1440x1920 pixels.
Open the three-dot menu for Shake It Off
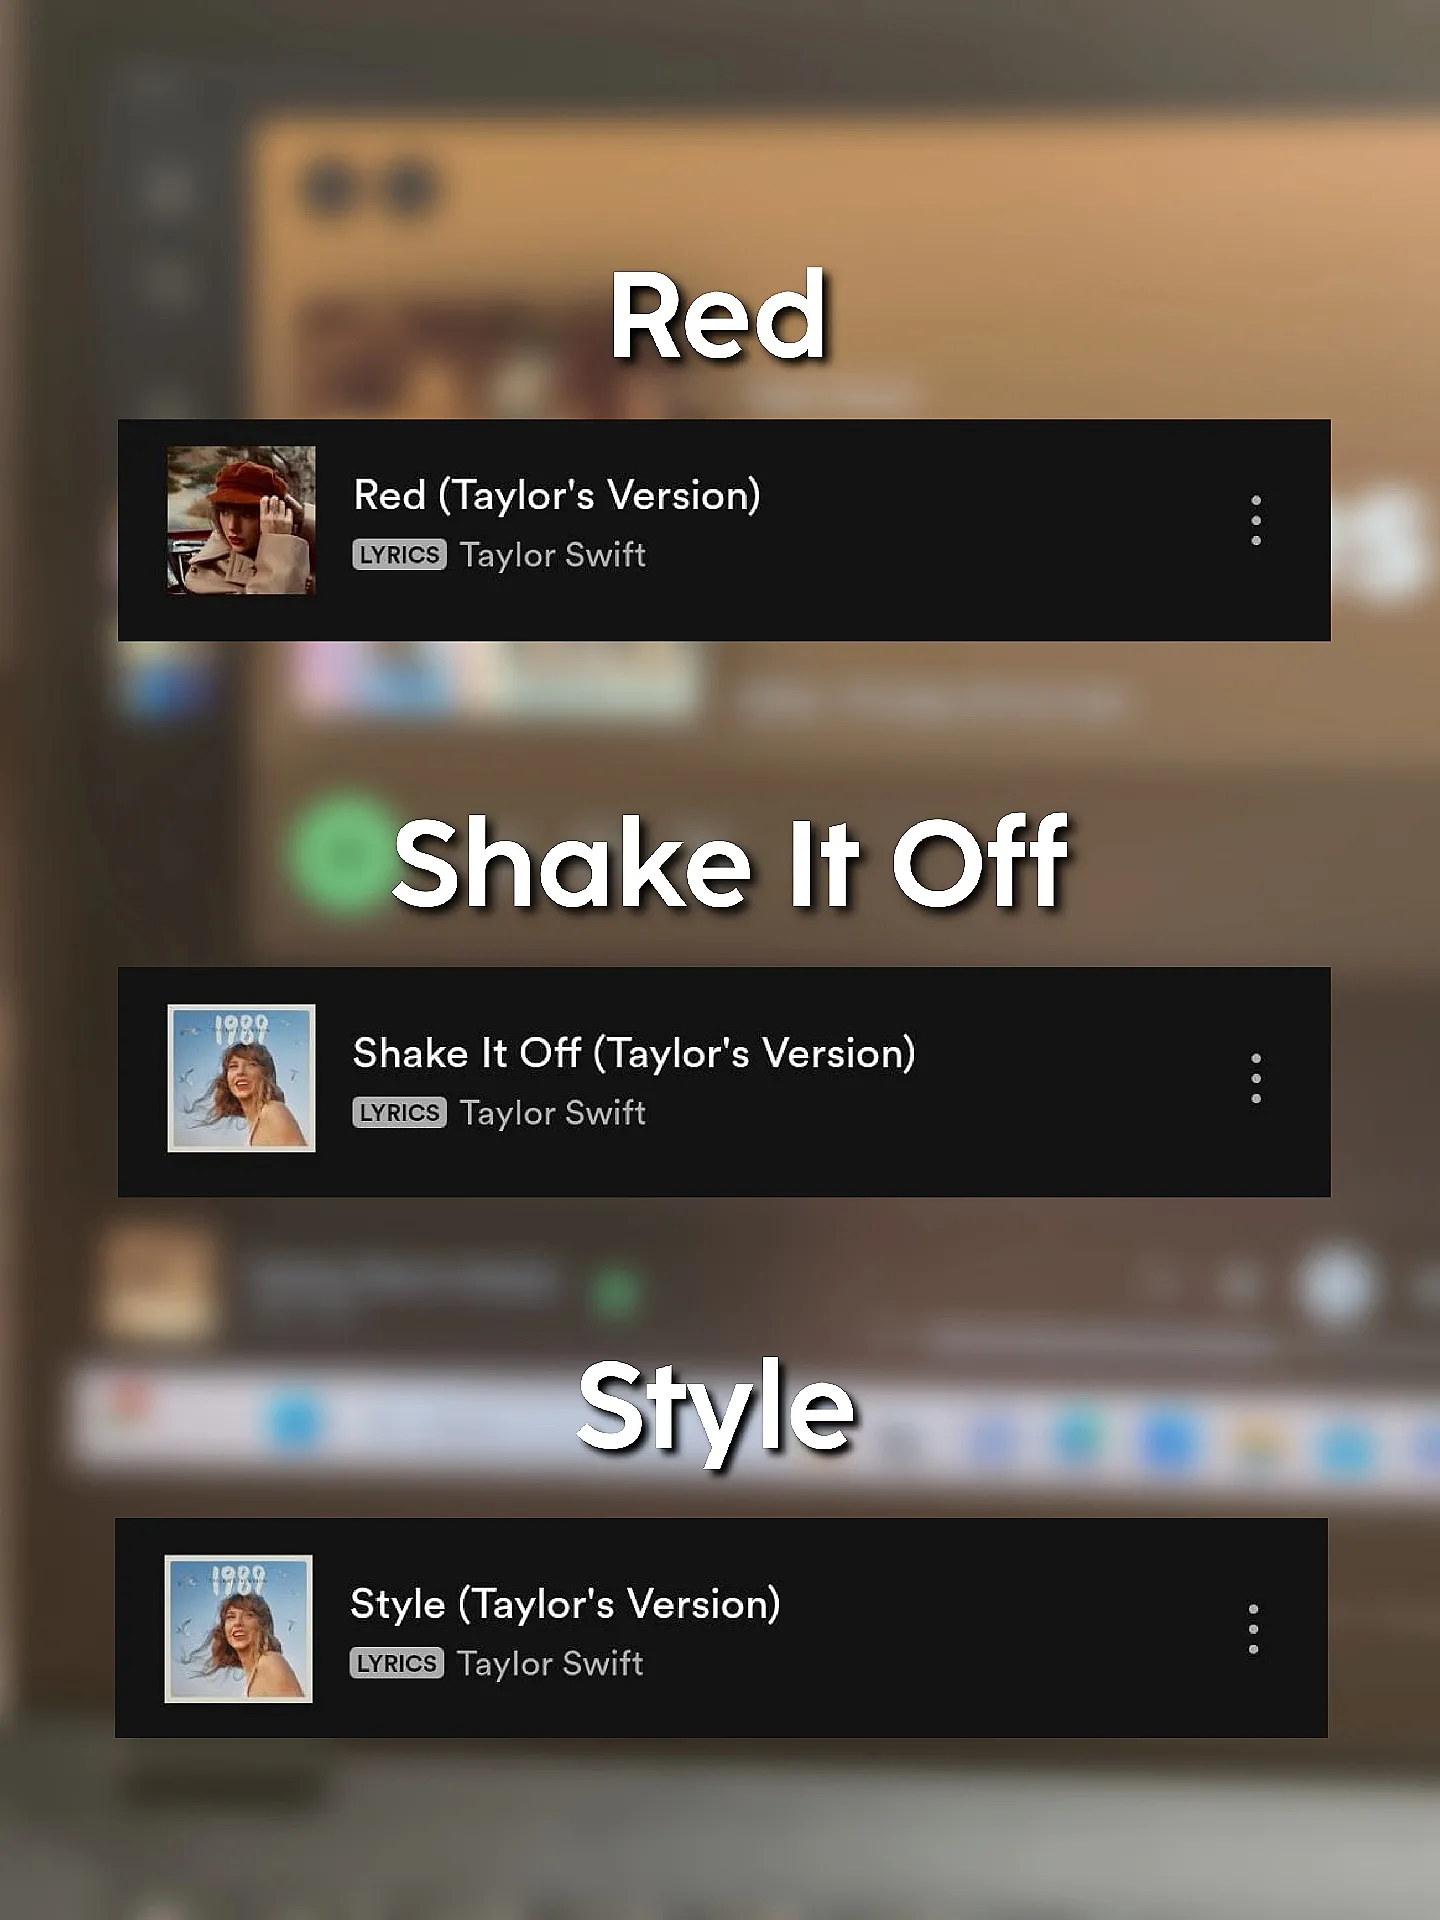[x=1256, y=1078]
